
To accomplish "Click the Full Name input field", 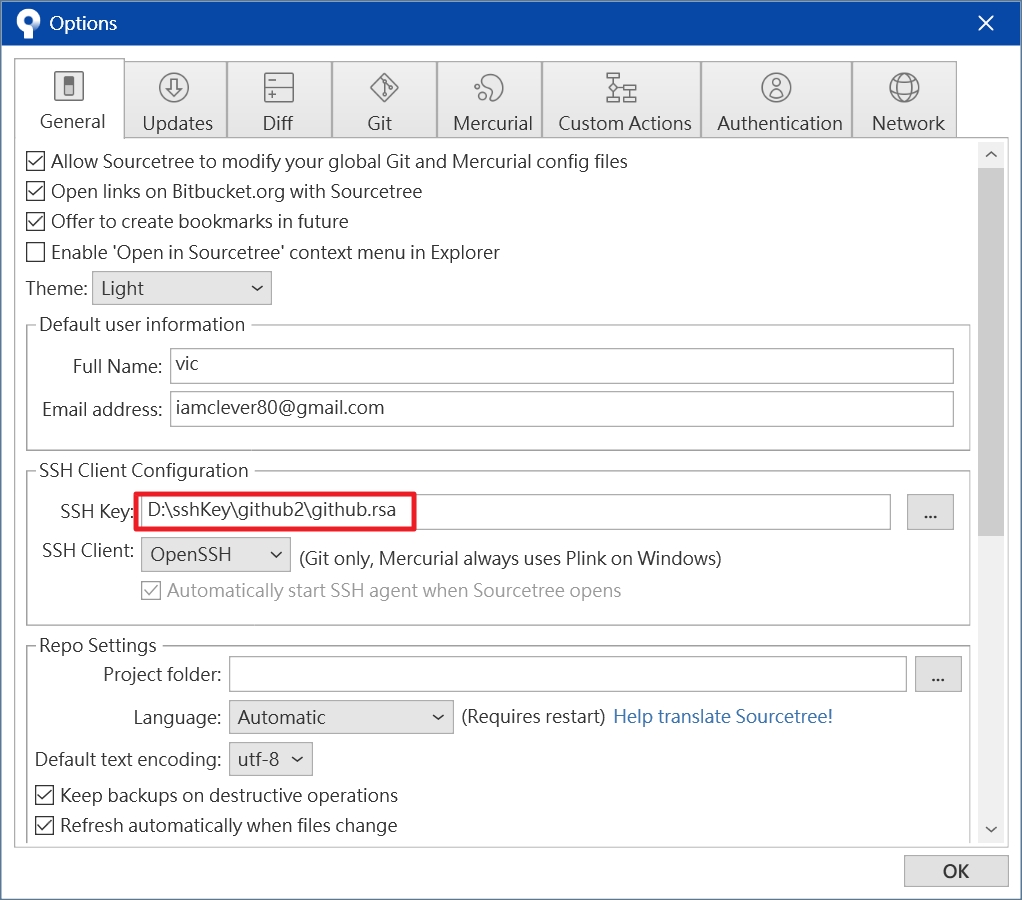I will pyautogui.click(x=561, y=366).
